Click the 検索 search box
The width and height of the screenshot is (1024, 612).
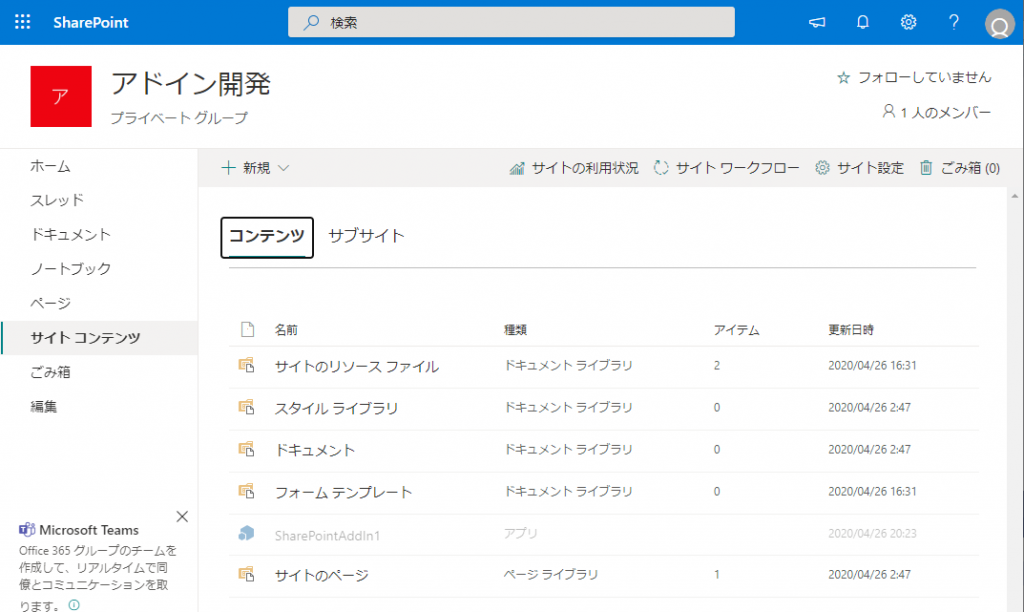tap(511, 22)
